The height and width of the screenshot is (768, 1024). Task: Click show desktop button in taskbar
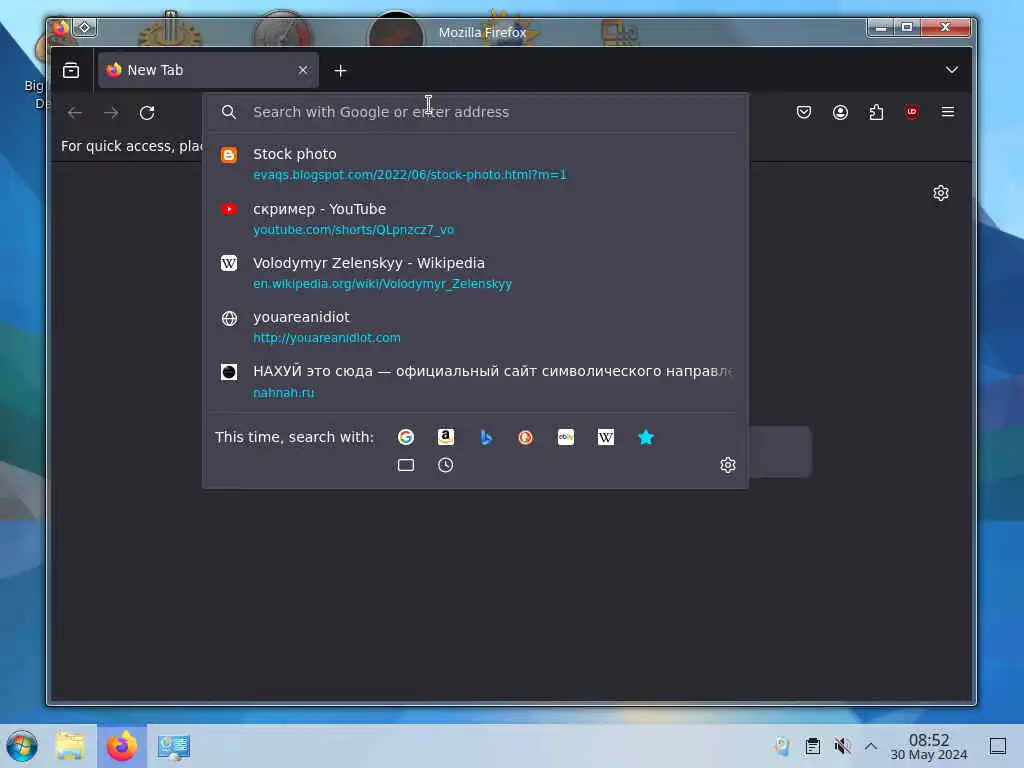[x=998, y=746]
